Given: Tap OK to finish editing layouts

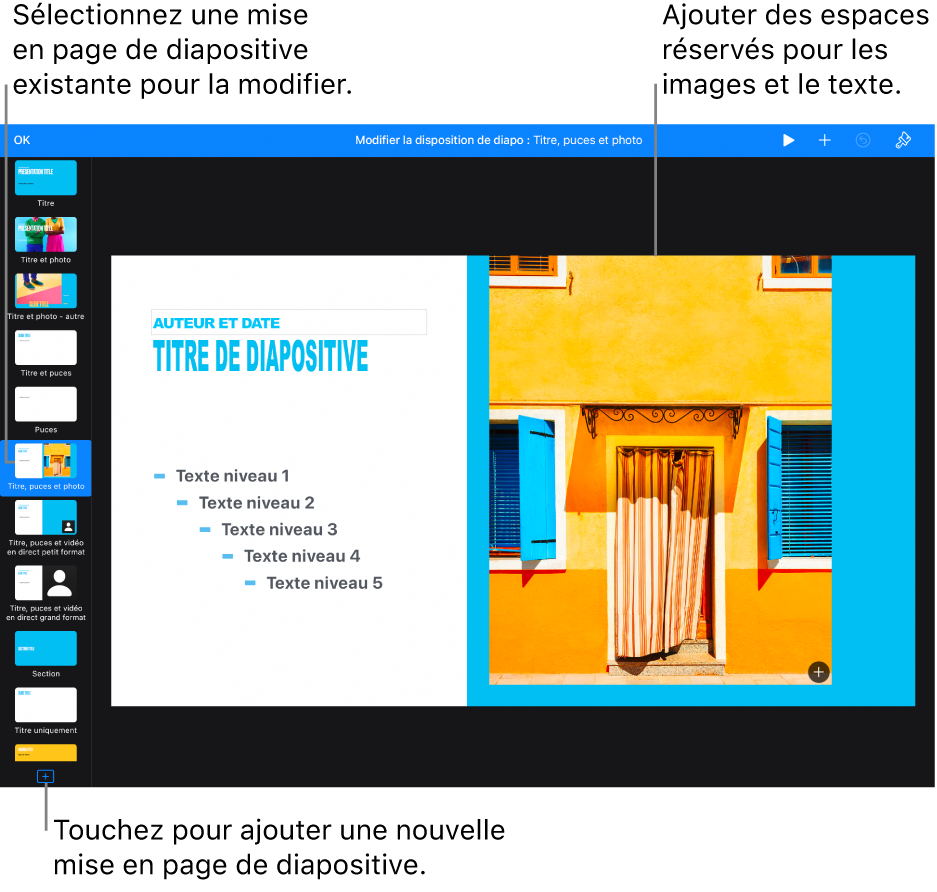Looking at the screenshot, I should pos(22,140).
